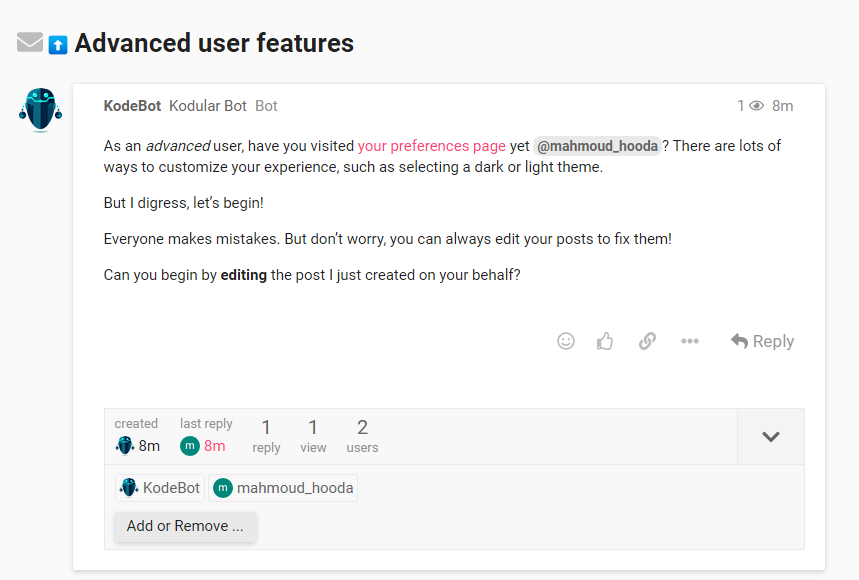
Task: Show more post actions ellipsis
Action: pos(690,341)
